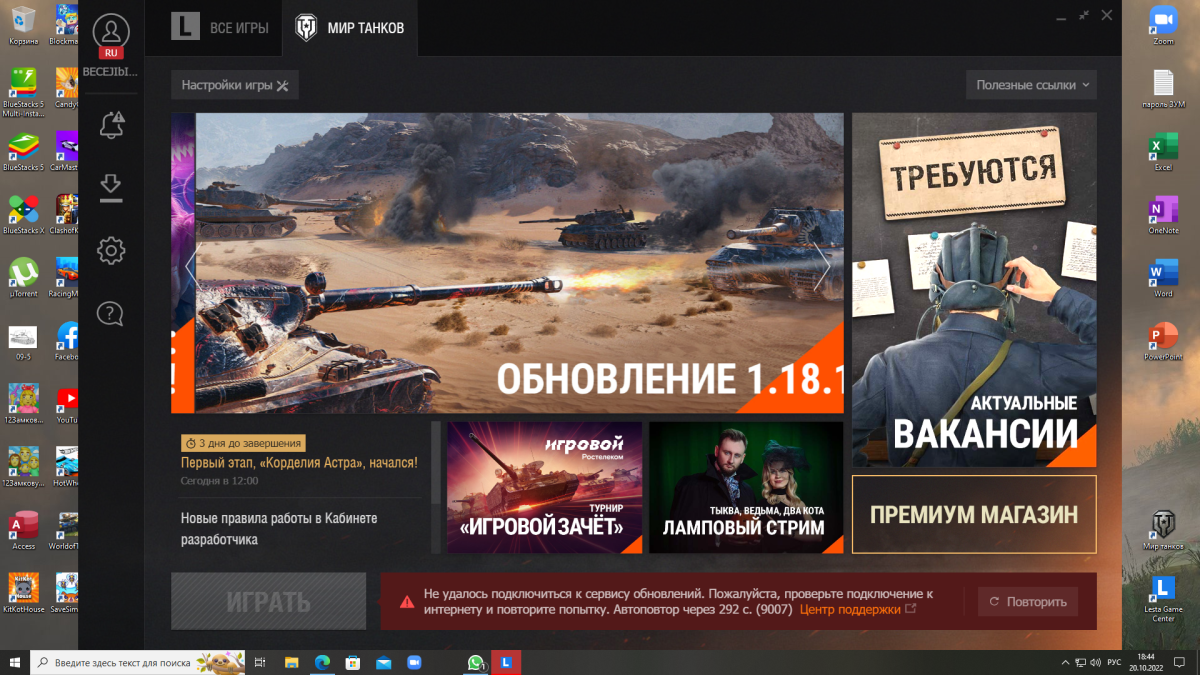Open BlueStacks X desktop icon
The height and width of the screenshot is (675, 1200).
[x=23, y=214]
